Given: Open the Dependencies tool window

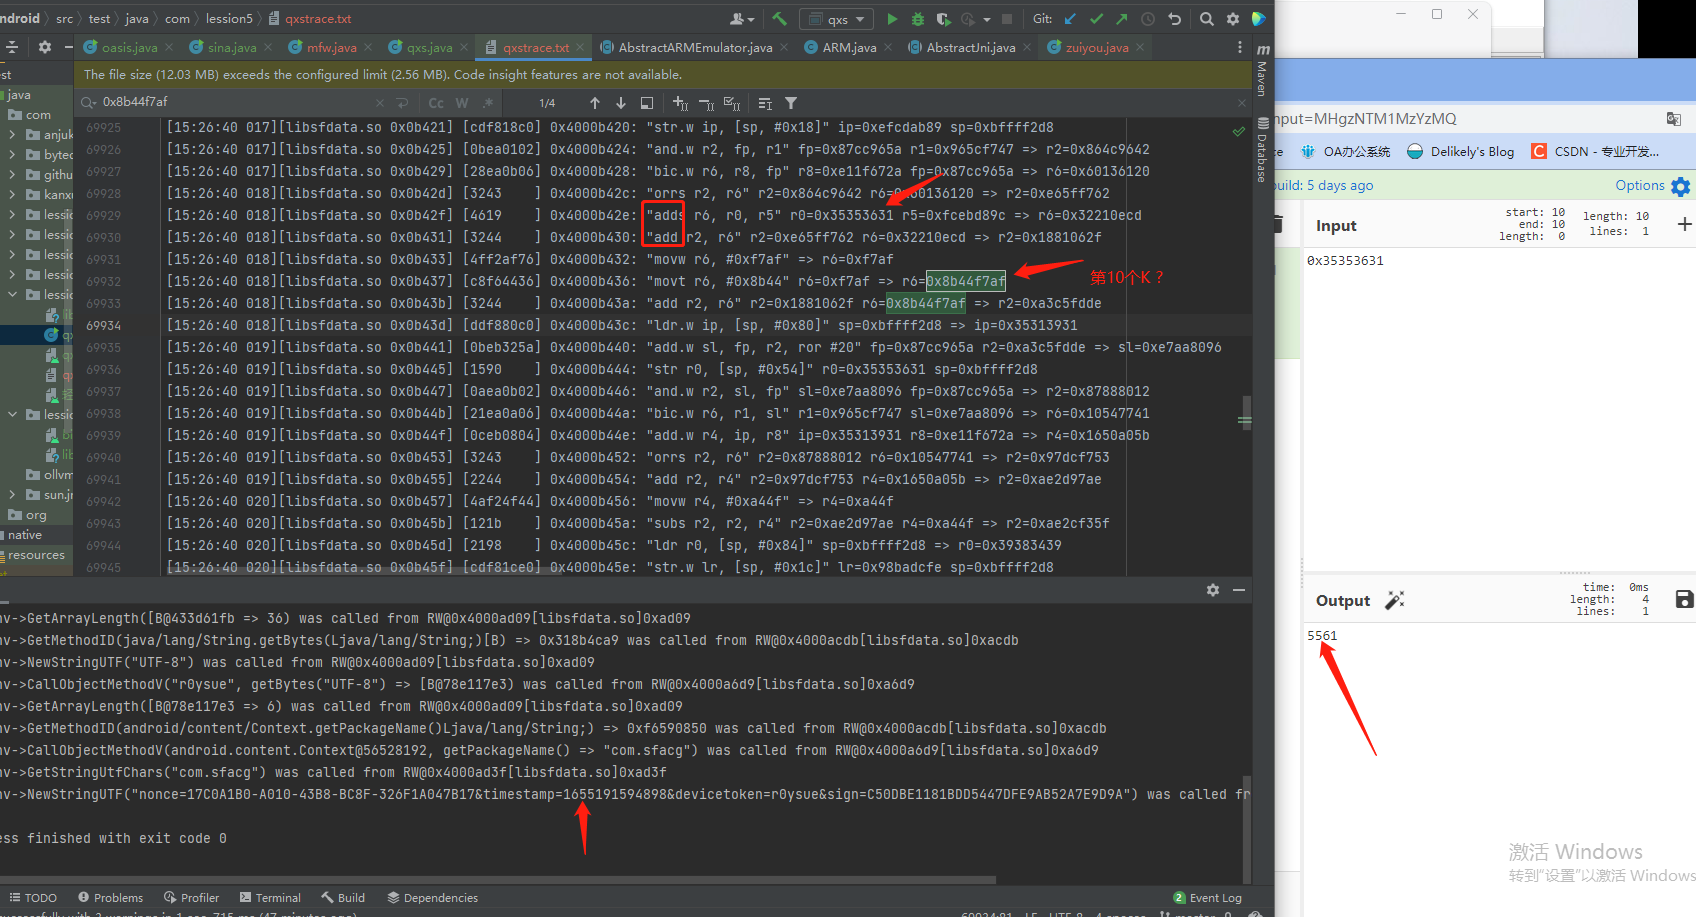Looking at the screenshot, I should click(432, 897).
